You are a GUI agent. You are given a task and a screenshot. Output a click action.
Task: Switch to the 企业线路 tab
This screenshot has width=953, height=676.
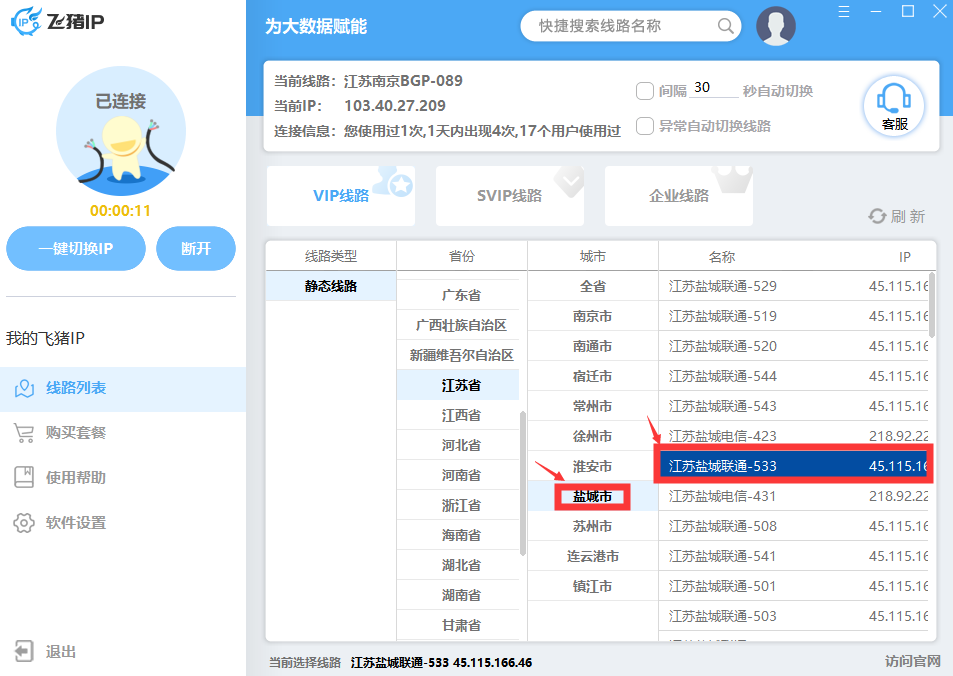pyautogui.click(x=678, y=195)
